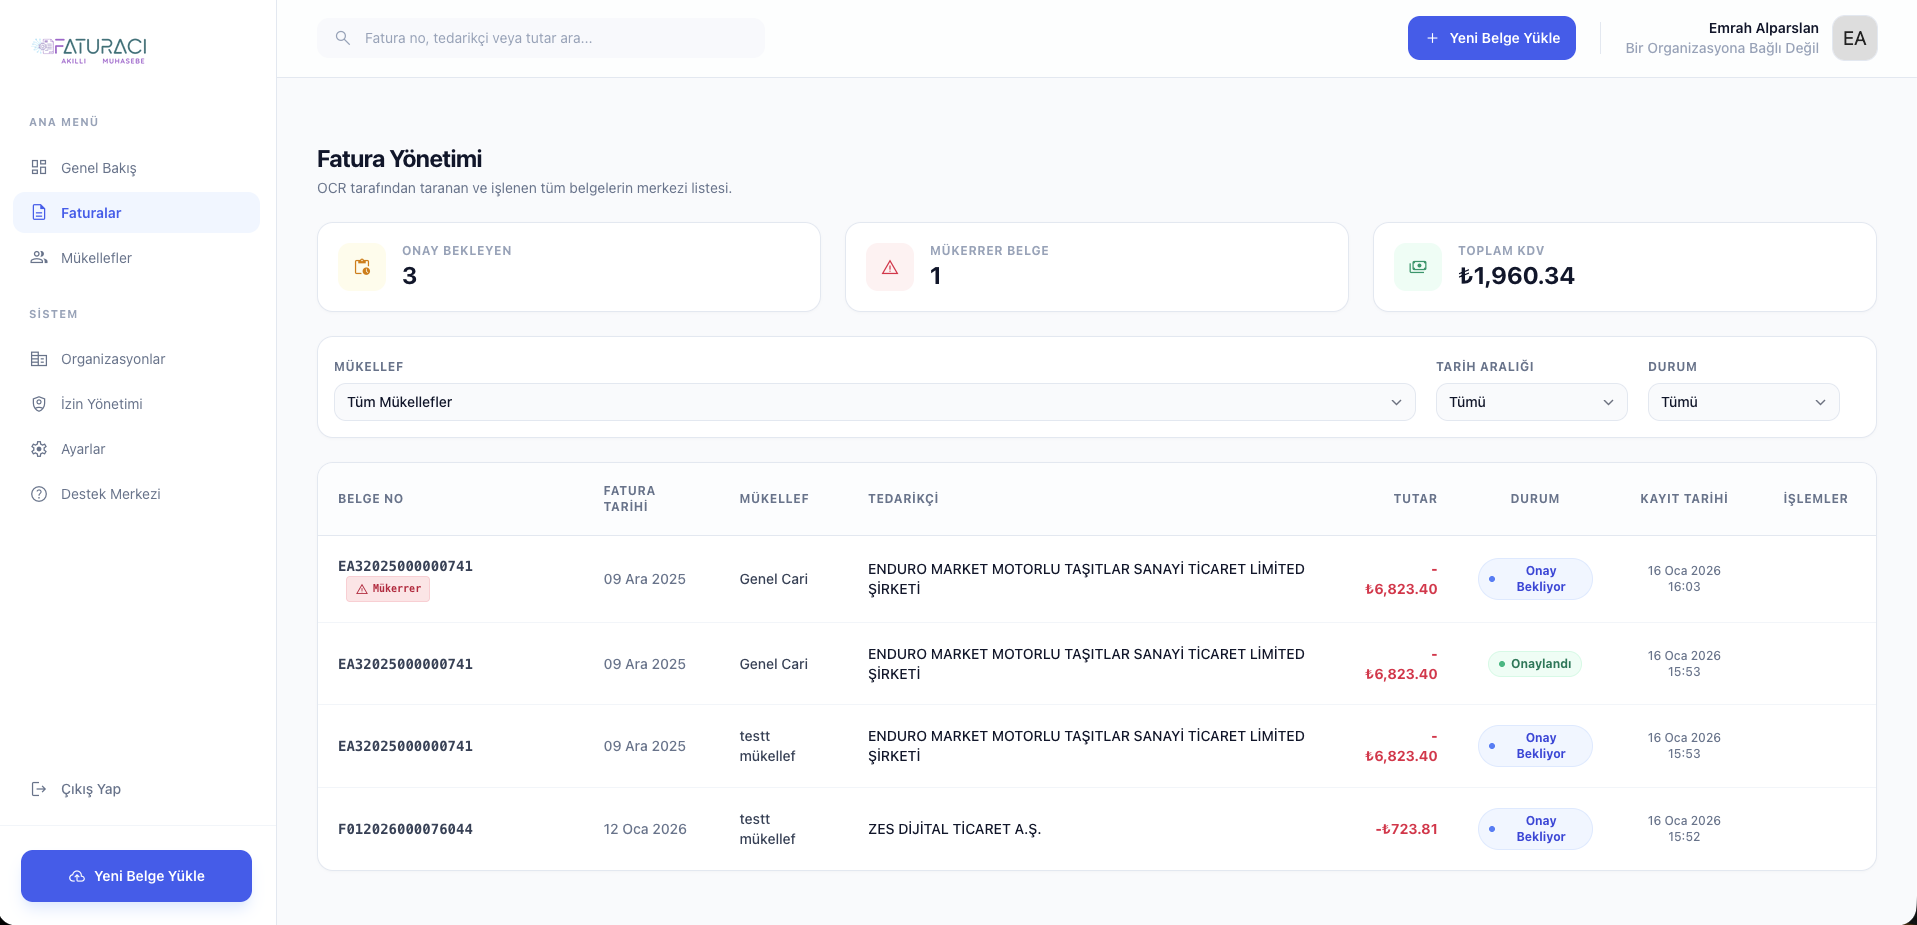Click the Ayarlar gear icon
Viewport: 1917px width, 925px height.
[x=39, y=449]
